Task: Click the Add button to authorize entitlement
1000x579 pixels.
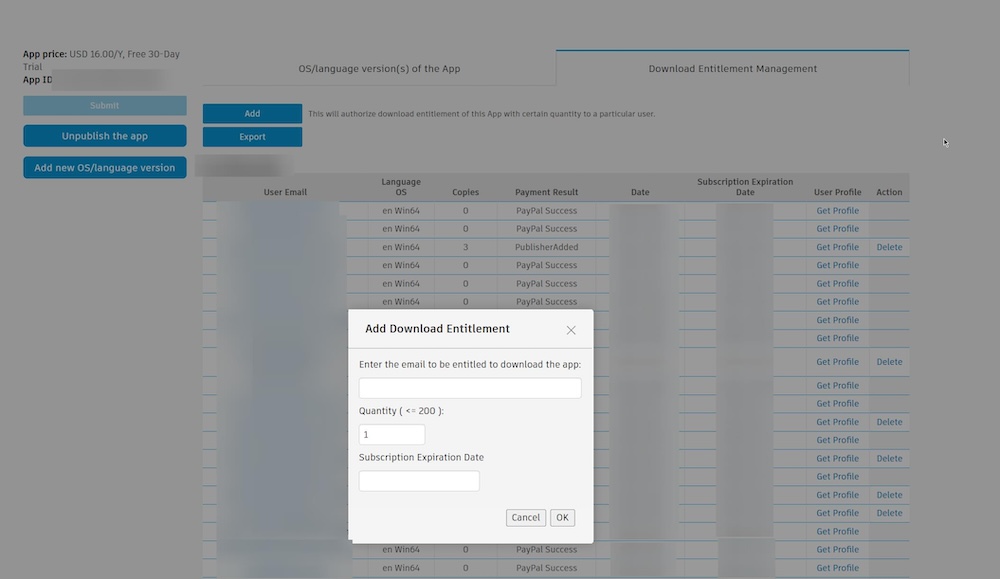Action: click(x=252, y=113)
